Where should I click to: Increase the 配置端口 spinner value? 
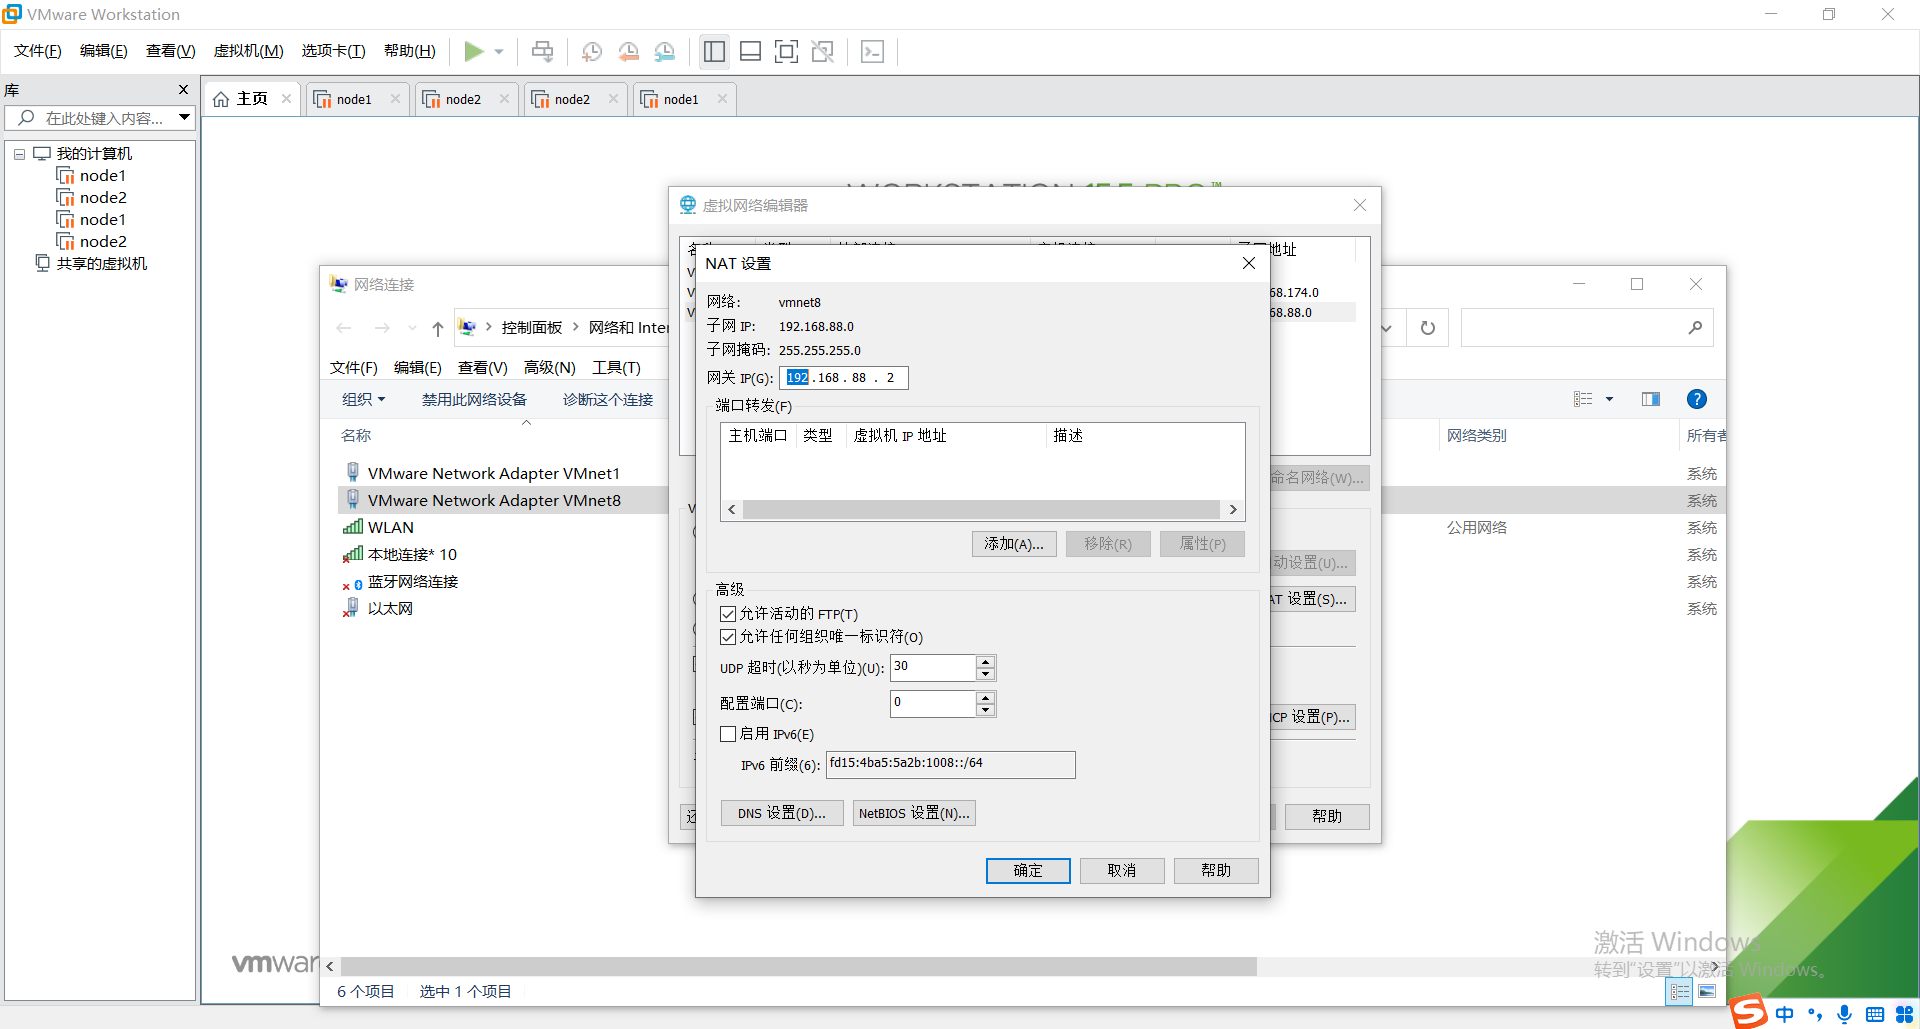coord(986,697)
